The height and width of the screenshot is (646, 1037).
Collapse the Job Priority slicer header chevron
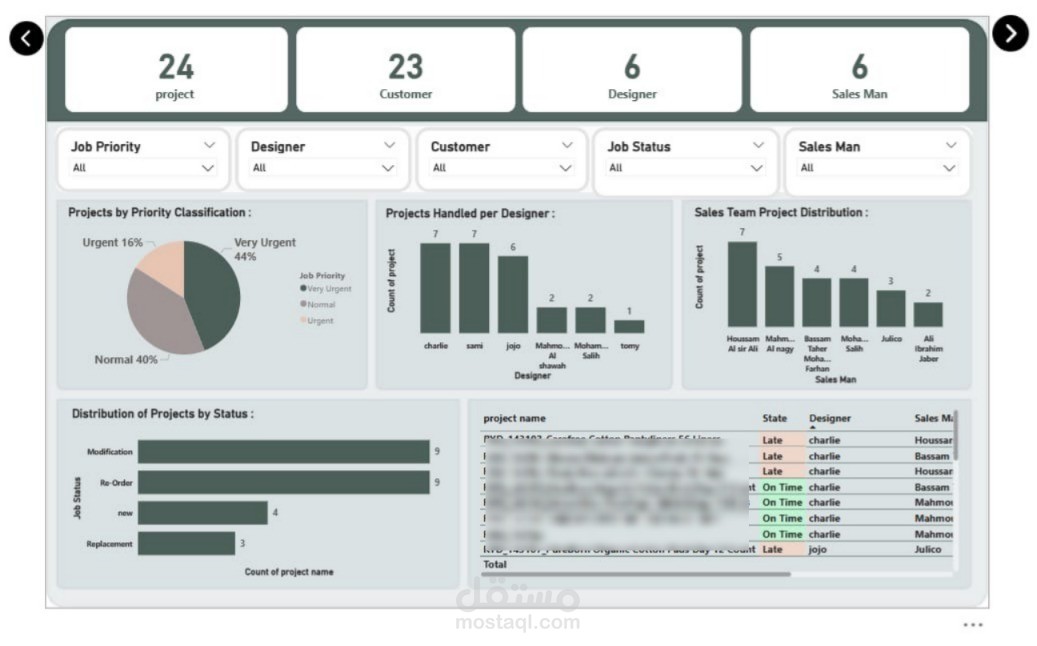tap(210, 145)
